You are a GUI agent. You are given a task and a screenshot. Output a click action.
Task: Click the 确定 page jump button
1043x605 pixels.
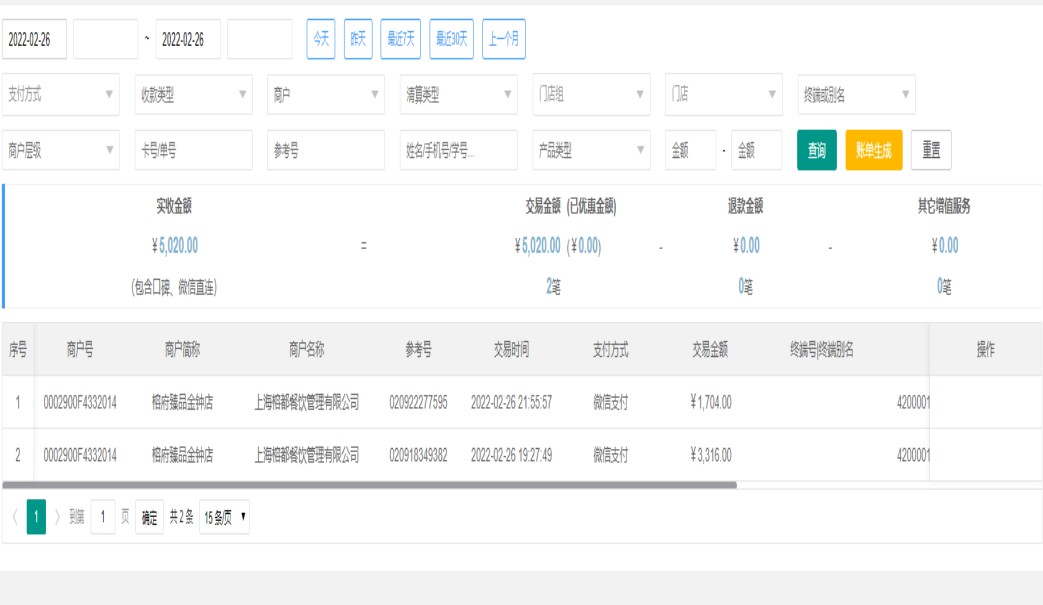pyautogui.click(x=149, y=517)
